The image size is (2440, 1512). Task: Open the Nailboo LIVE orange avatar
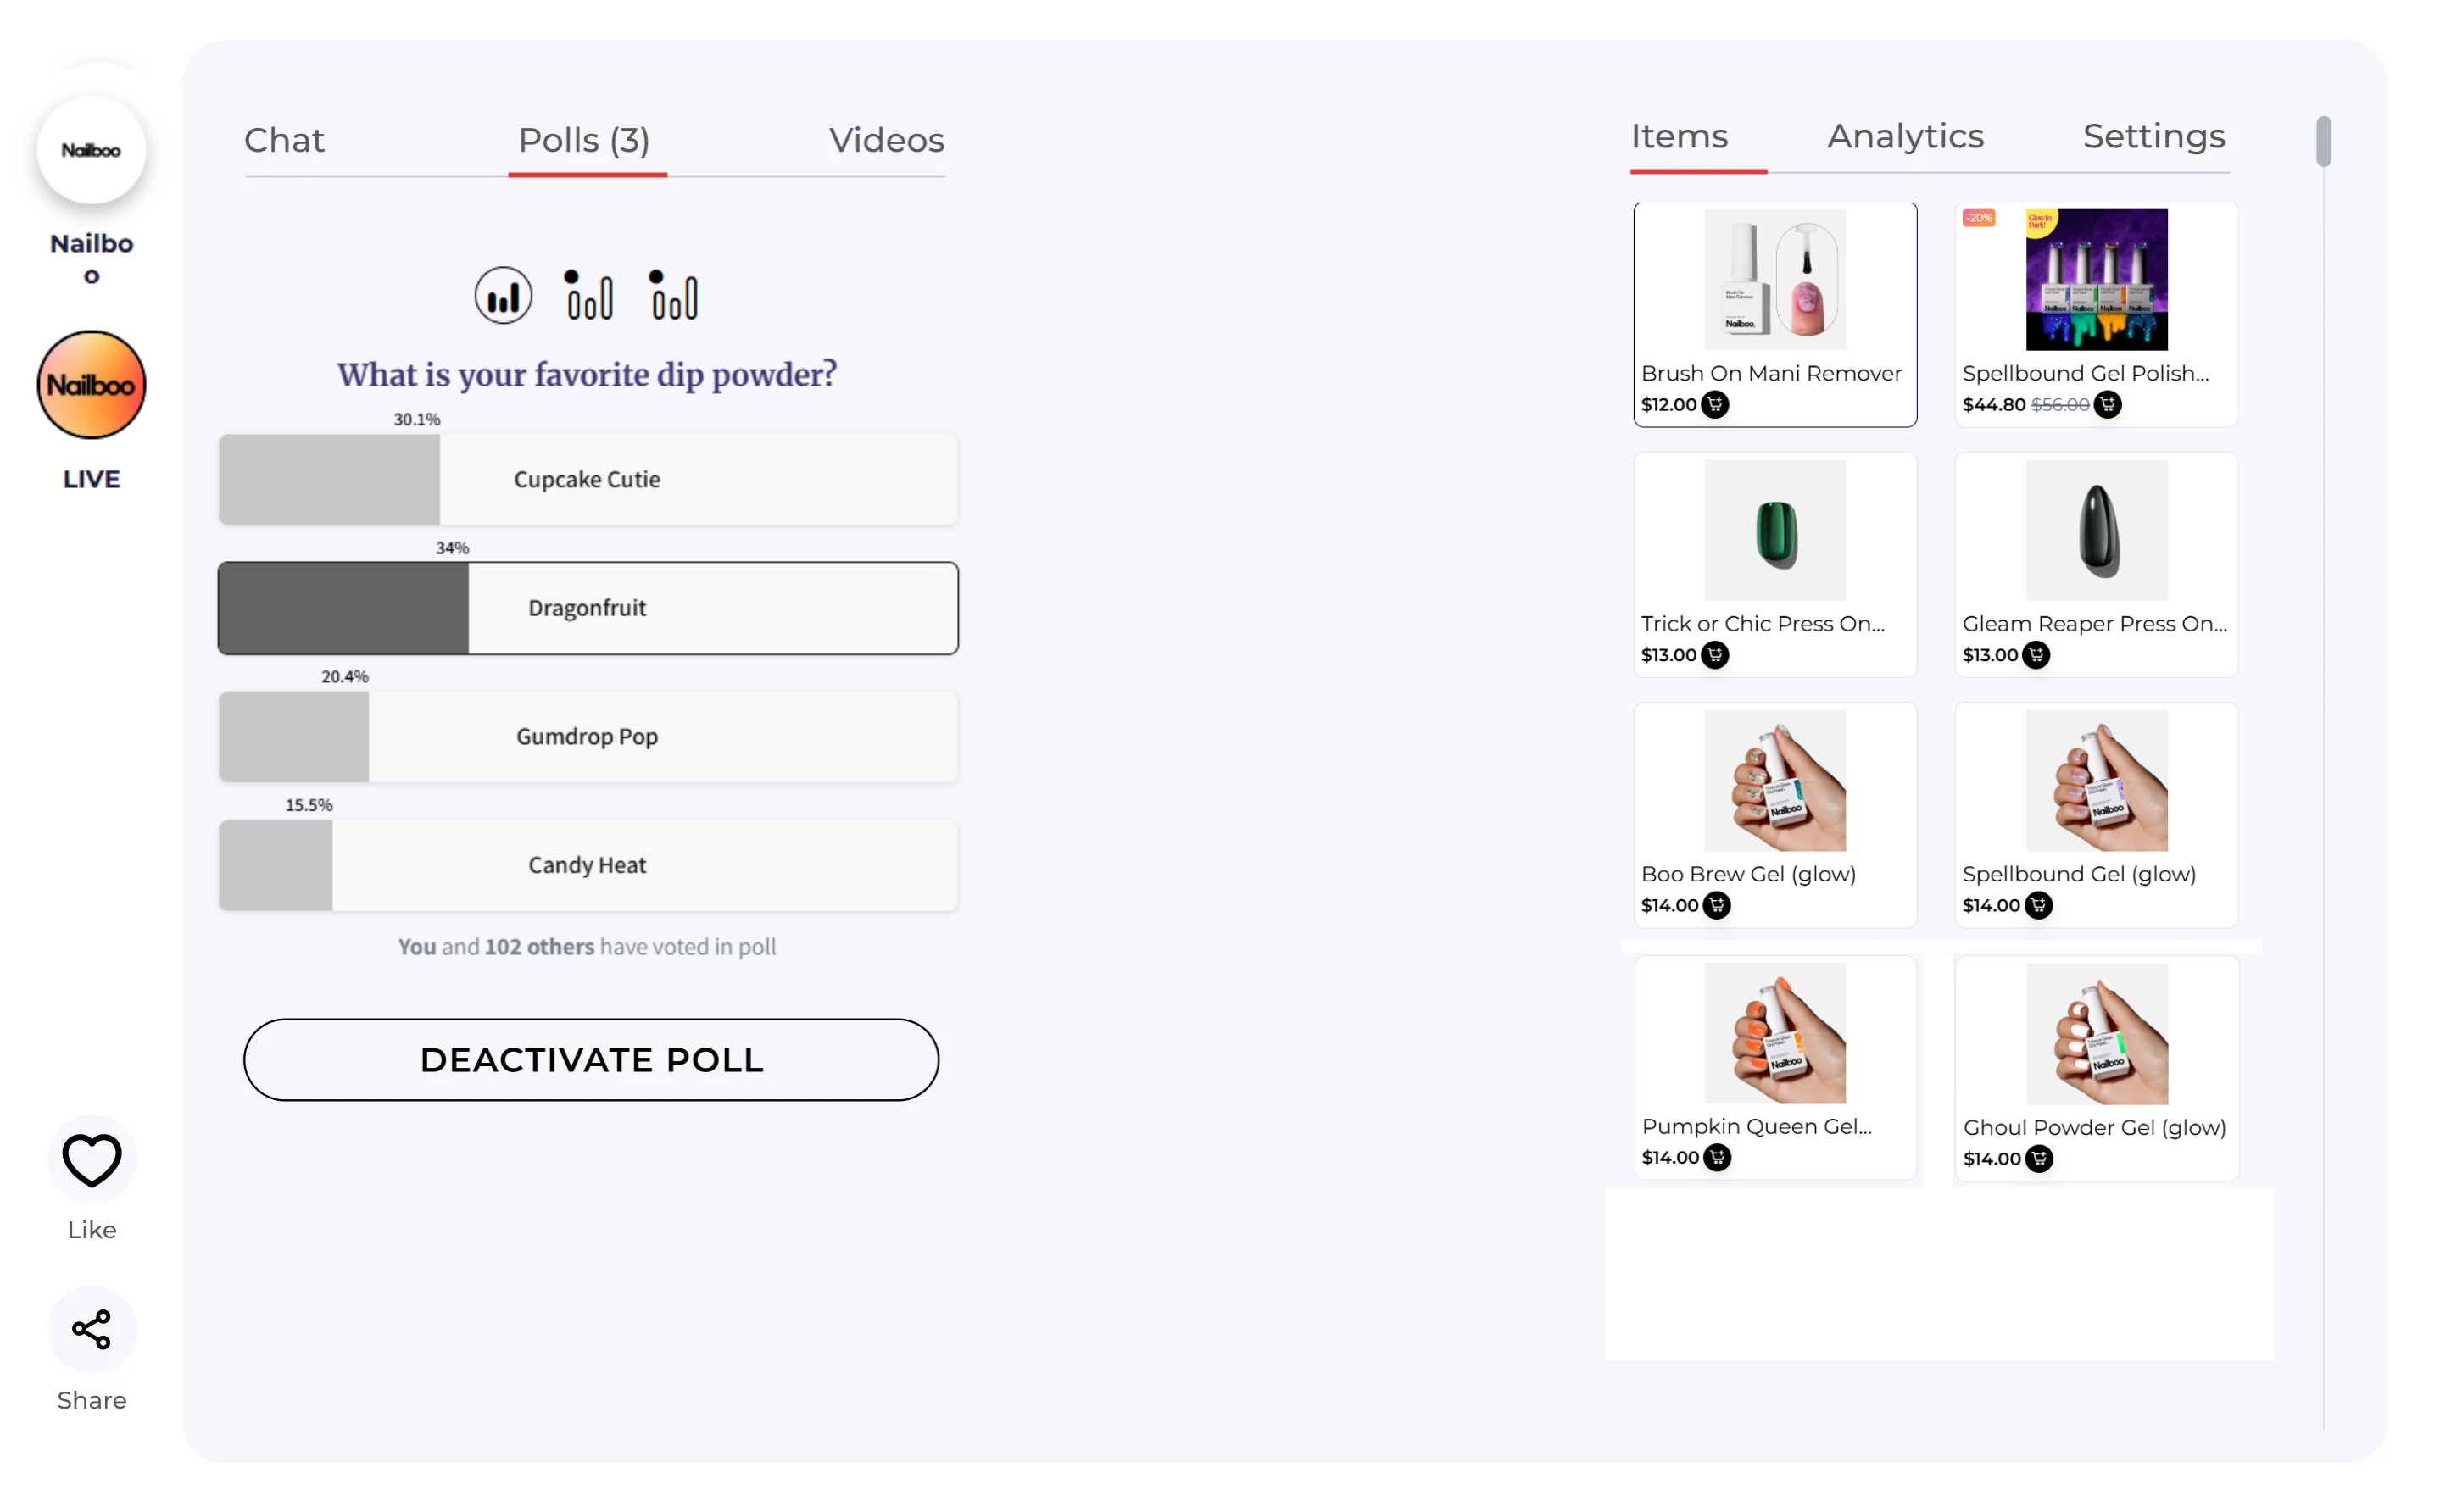click(x=92, y=385)
